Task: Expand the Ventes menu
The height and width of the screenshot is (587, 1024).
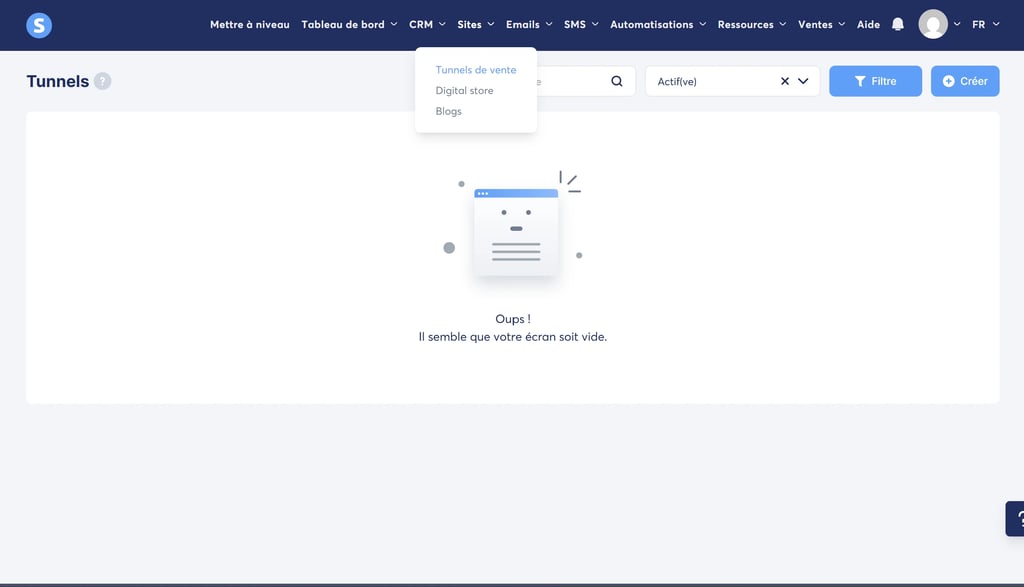Action: [821, 24]
